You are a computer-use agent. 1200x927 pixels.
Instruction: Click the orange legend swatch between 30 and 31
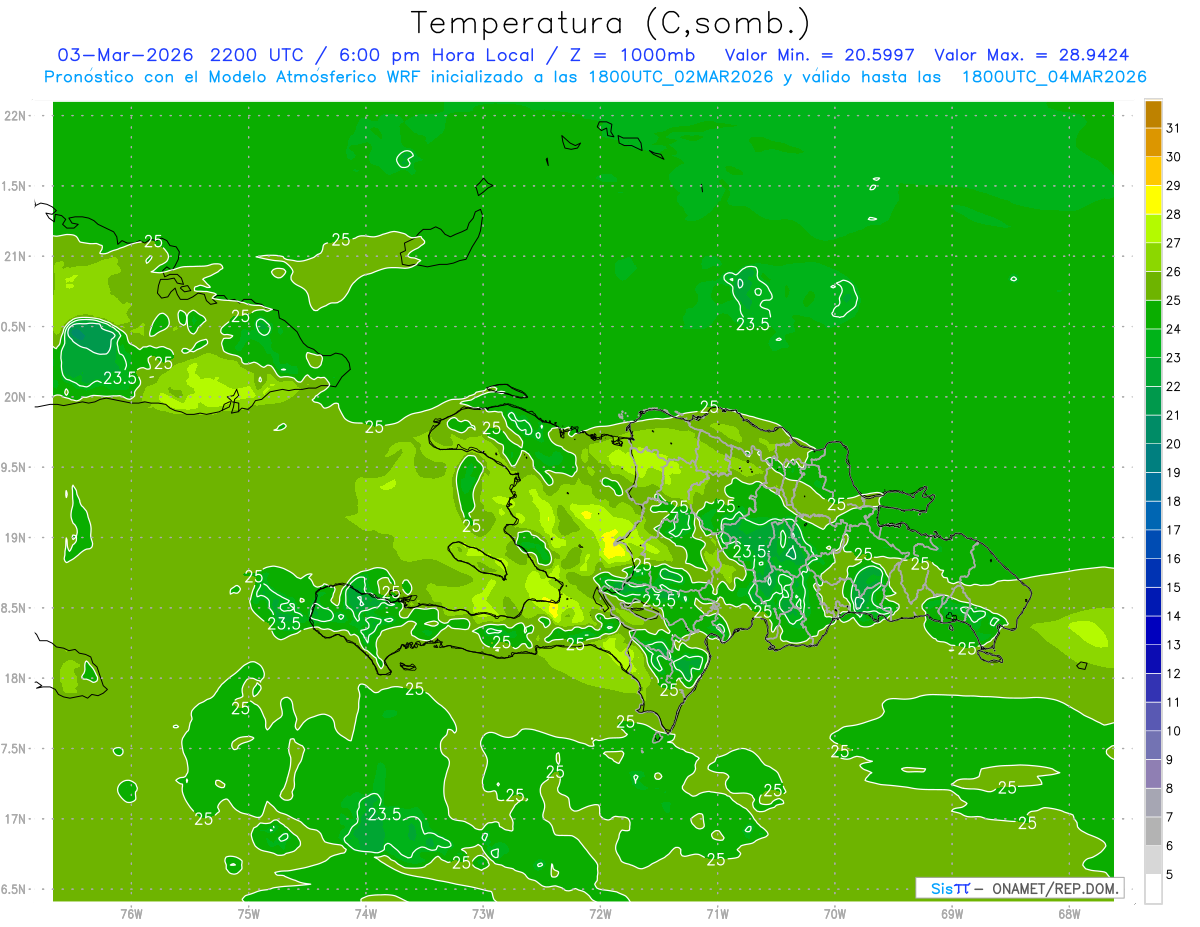(1153, 142)
